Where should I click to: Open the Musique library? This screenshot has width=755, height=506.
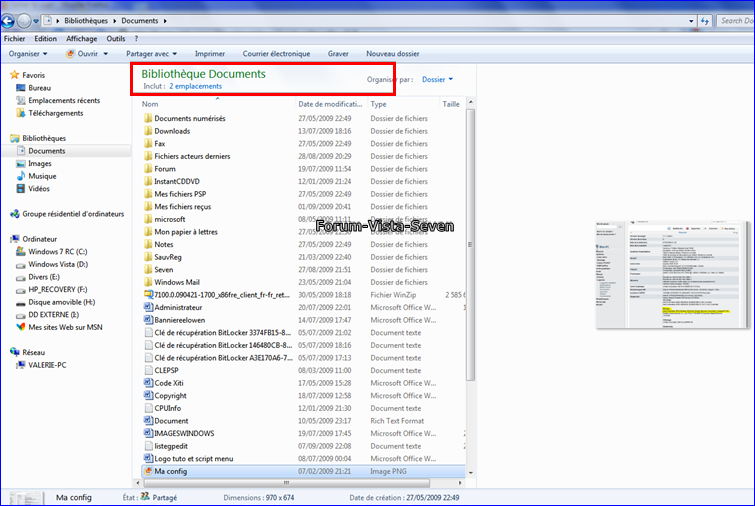point(42,176)
